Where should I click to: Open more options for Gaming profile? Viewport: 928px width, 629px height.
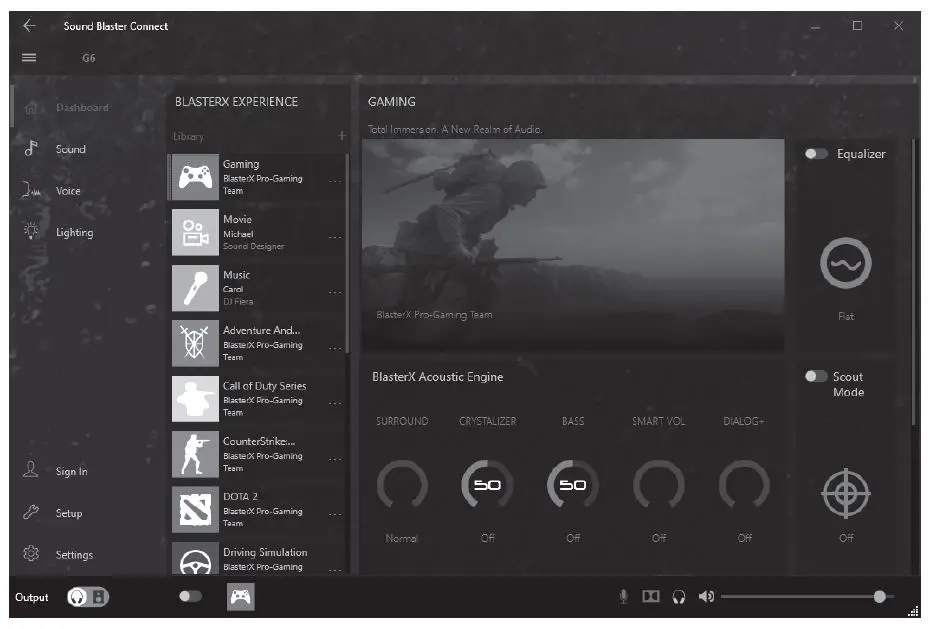tap(335, 182)
